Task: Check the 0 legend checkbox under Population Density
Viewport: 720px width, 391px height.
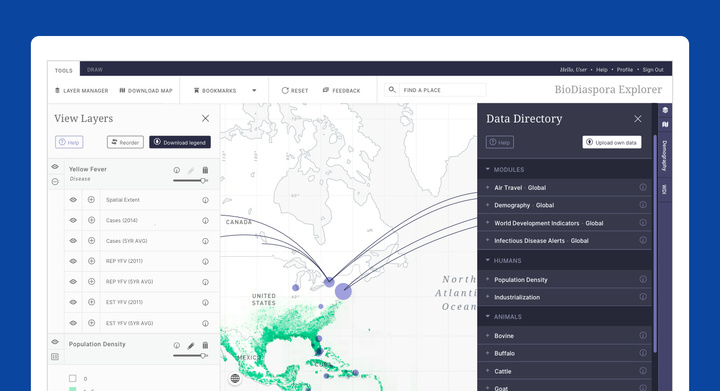Action: click(x=73, y=378)
